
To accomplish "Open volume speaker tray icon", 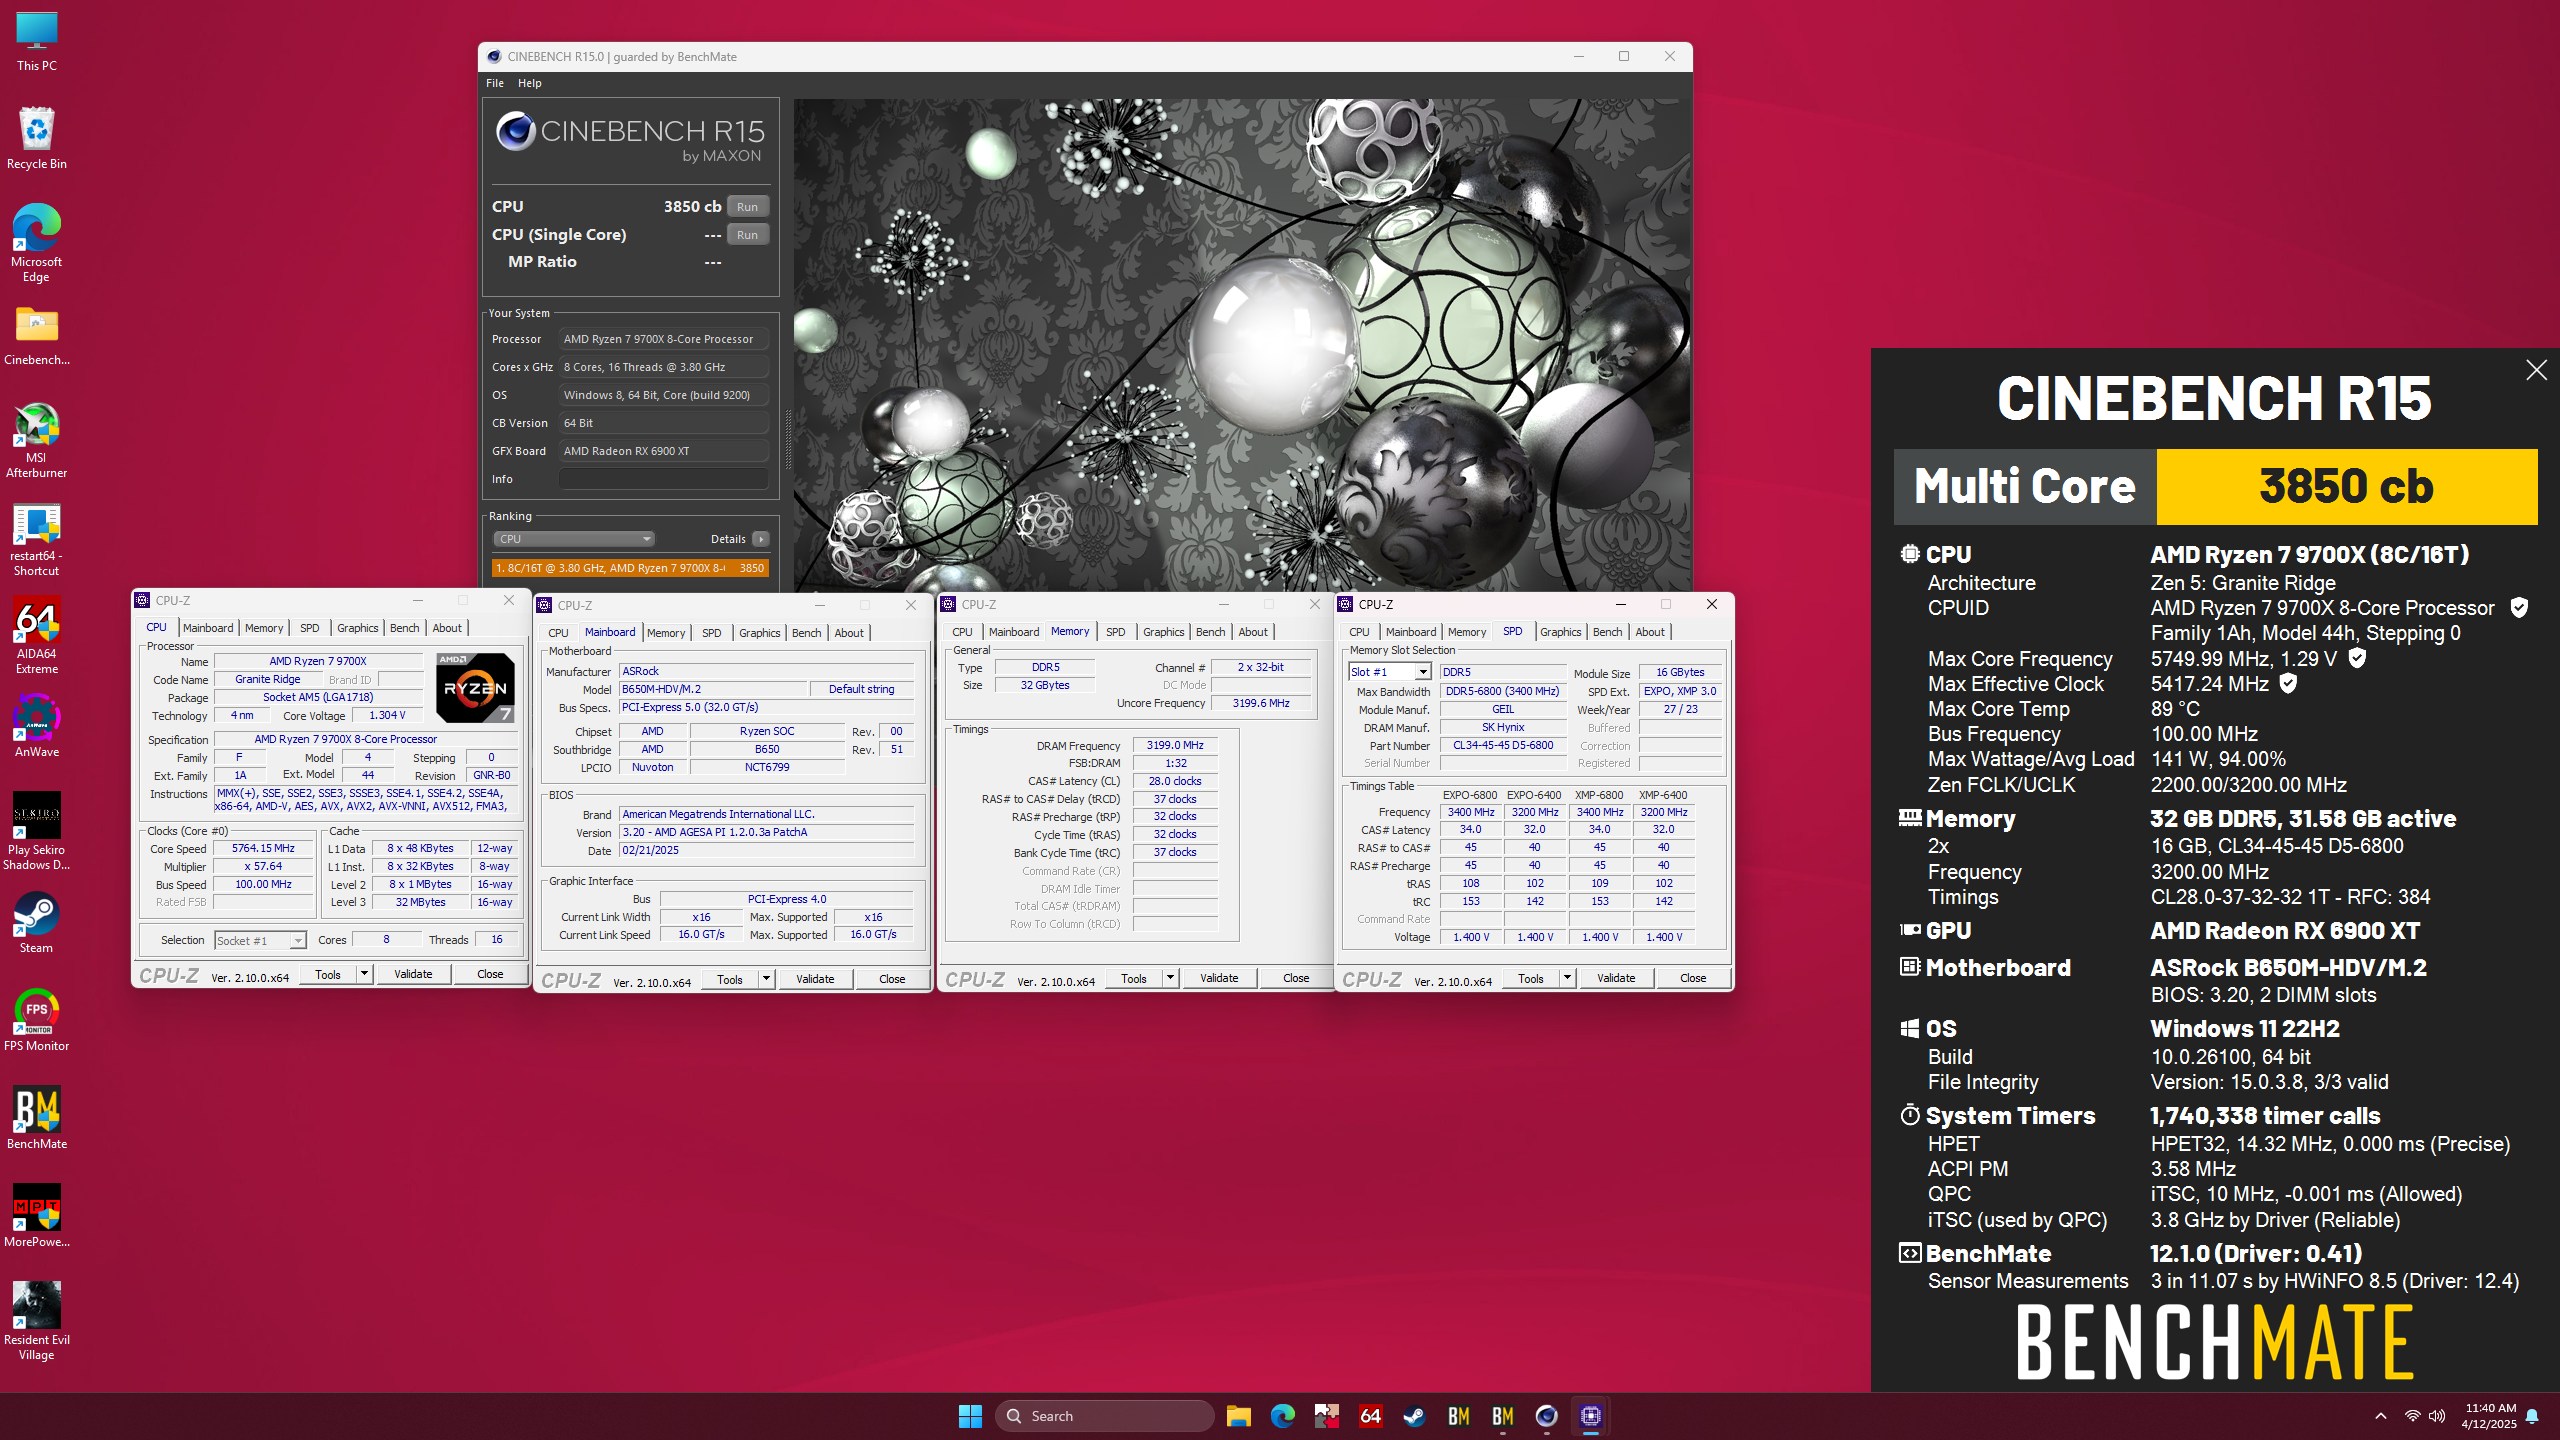I will point(2437,1416).
